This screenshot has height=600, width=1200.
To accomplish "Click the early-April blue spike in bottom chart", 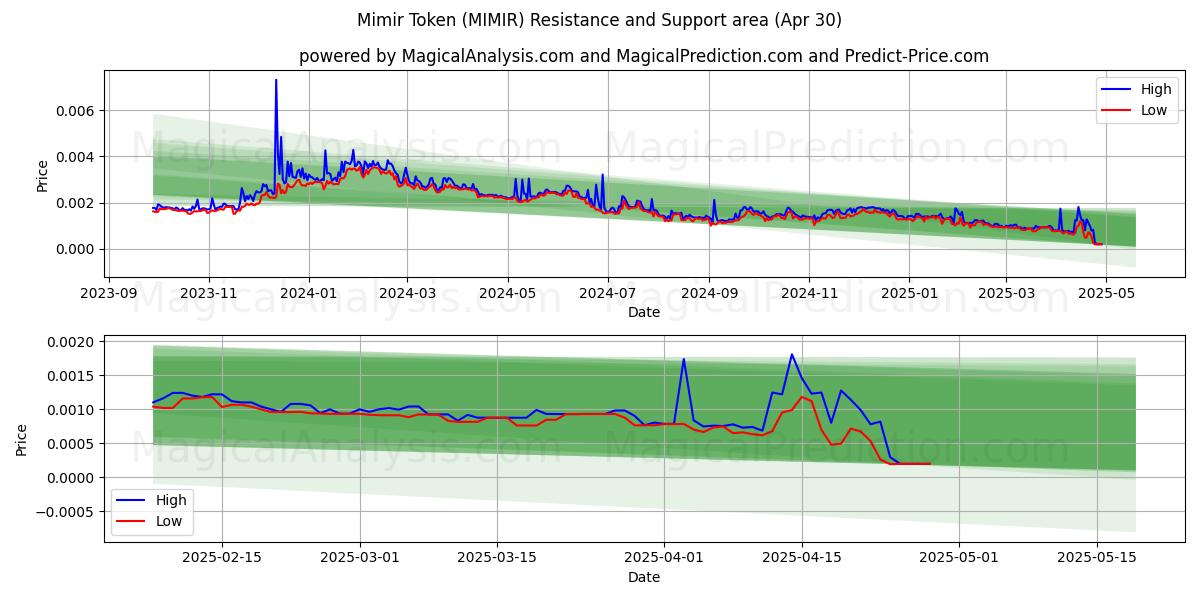I will coord(684,360).
